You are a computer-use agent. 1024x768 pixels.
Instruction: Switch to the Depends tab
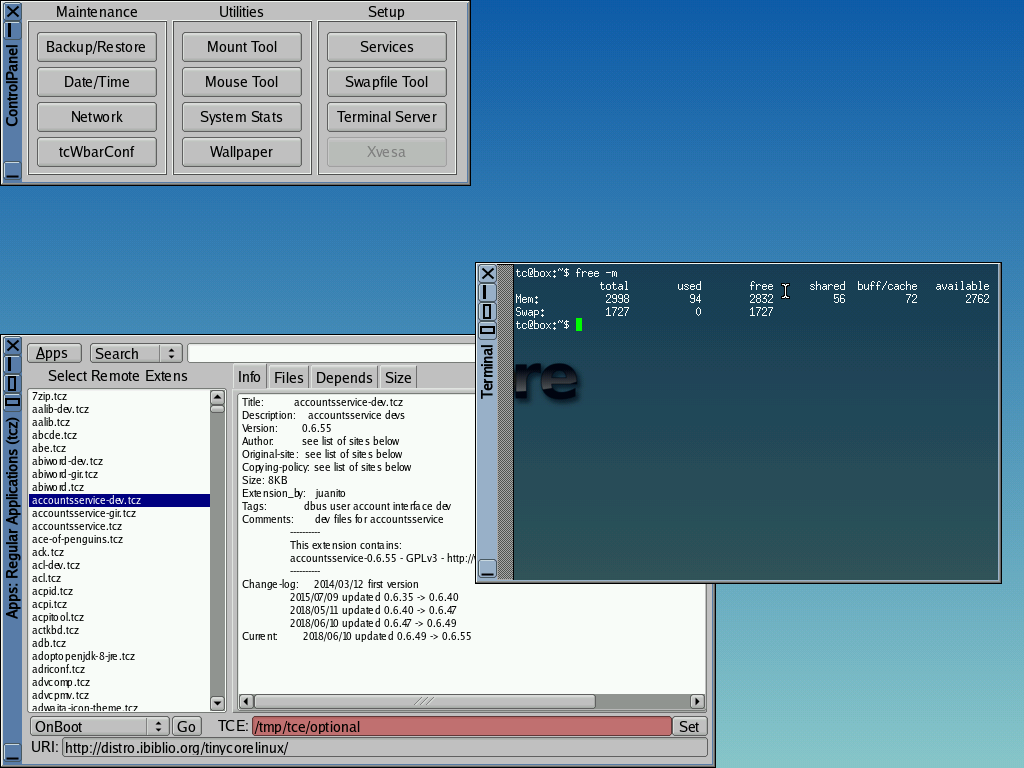(x=344, y=377)
